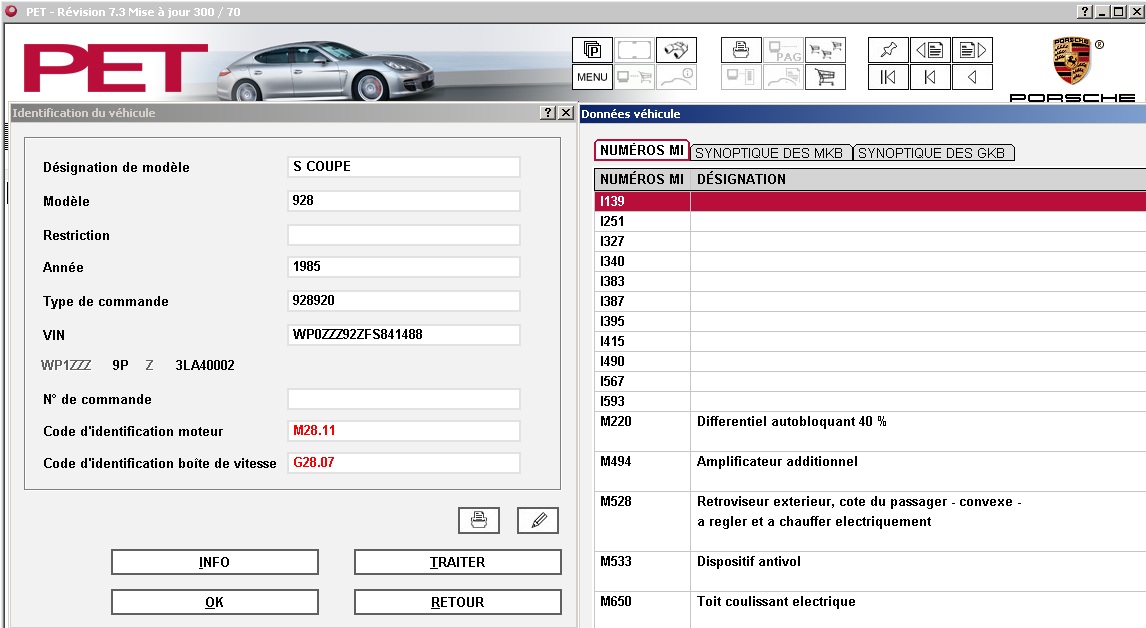Click the greyed screen-to-cart icon

634,77
